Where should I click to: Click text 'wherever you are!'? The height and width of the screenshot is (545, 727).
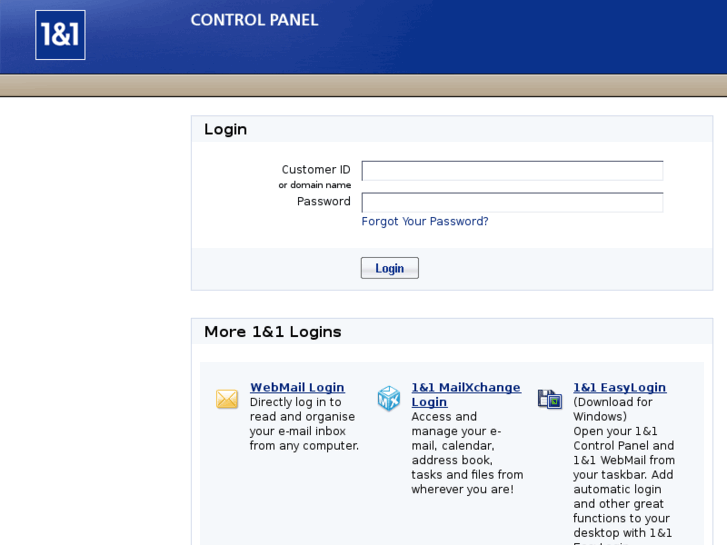[x=462, y=489]
